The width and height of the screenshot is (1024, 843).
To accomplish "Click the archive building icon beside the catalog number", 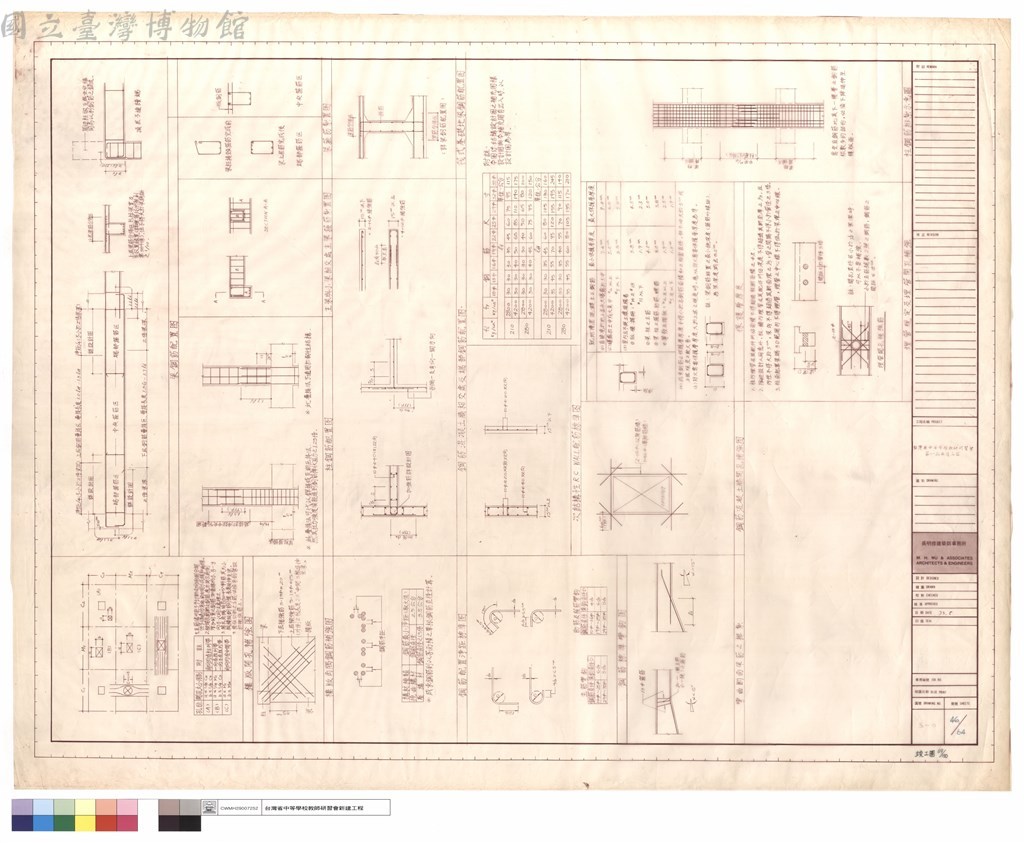I will coord(210,808).
